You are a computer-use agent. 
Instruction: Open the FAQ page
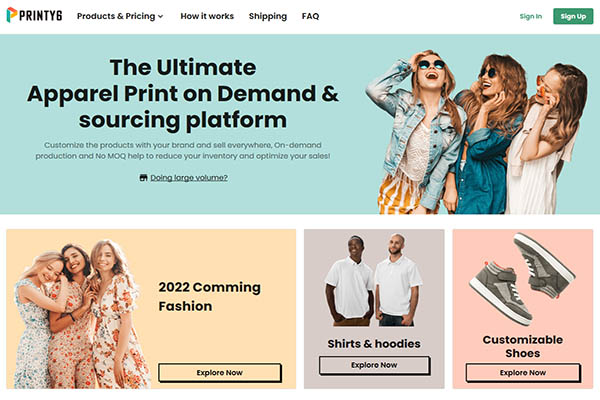coord(310,16)
